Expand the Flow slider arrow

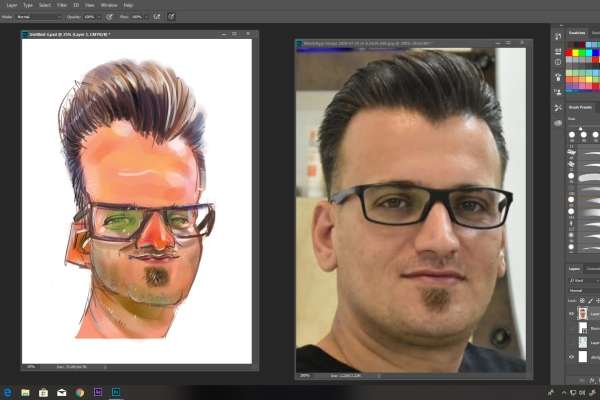pos(146,17)
